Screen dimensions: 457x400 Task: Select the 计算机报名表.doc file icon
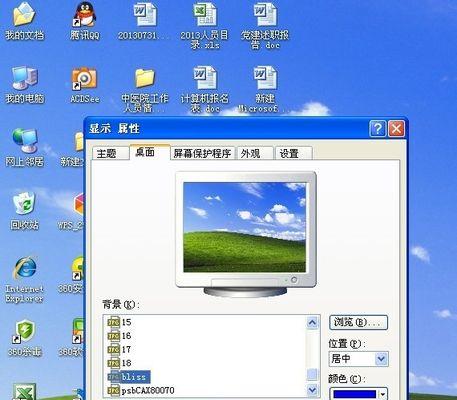[x=205, y=78]
